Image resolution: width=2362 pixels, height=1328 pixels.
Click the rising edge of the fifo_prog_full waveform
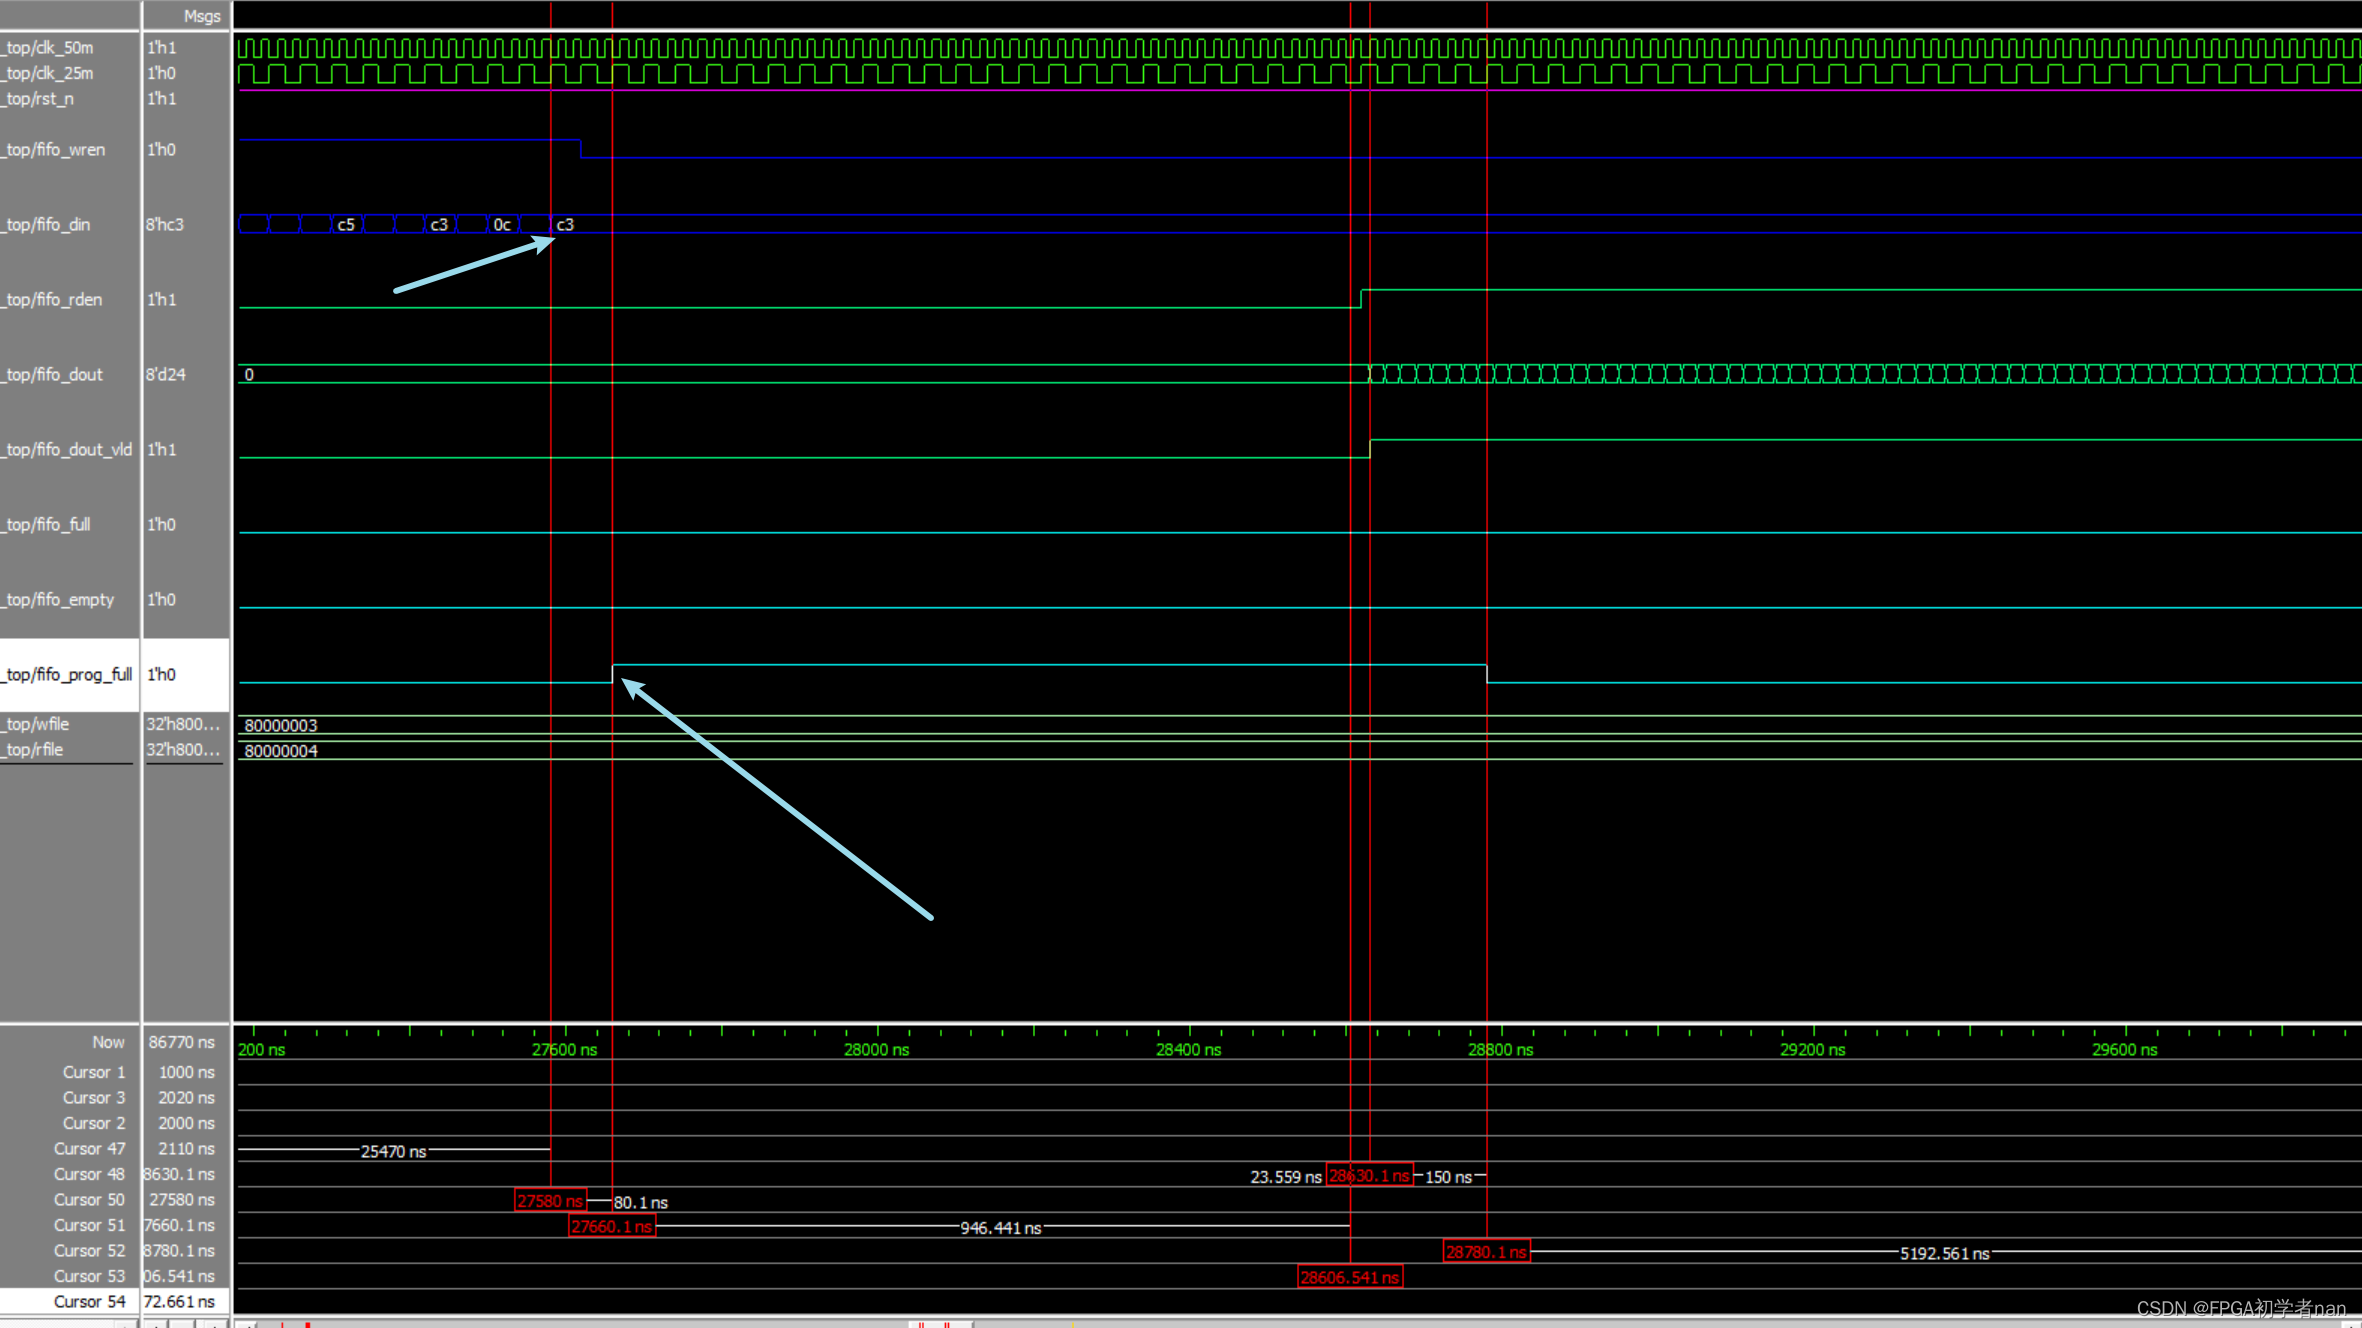pyautogui.click(x=613, y=674)
